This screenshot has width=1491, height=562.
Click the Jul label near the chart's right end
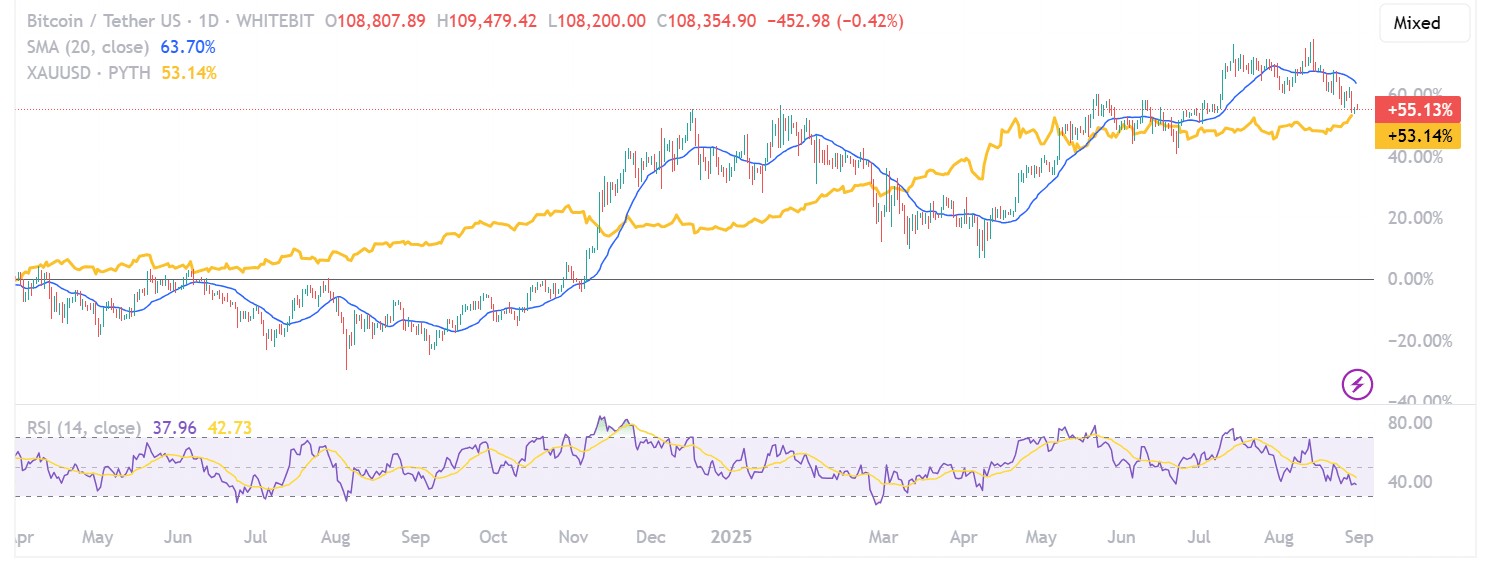(1201, 537)
